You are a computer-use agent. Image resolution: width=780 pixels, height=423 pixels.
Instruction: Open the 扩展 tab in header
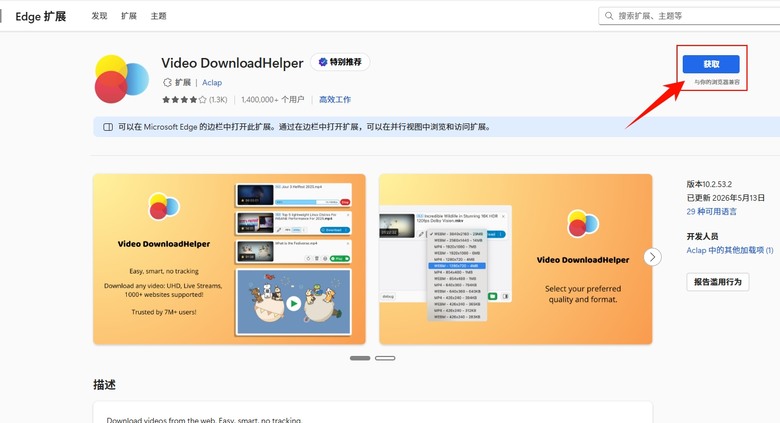point(129,16)
